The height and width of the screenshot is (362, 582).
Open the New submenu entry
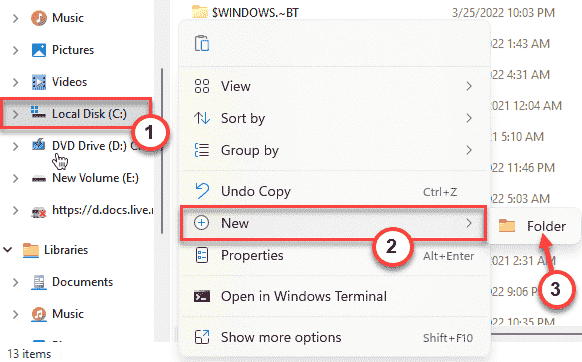(x=333, y=223)
